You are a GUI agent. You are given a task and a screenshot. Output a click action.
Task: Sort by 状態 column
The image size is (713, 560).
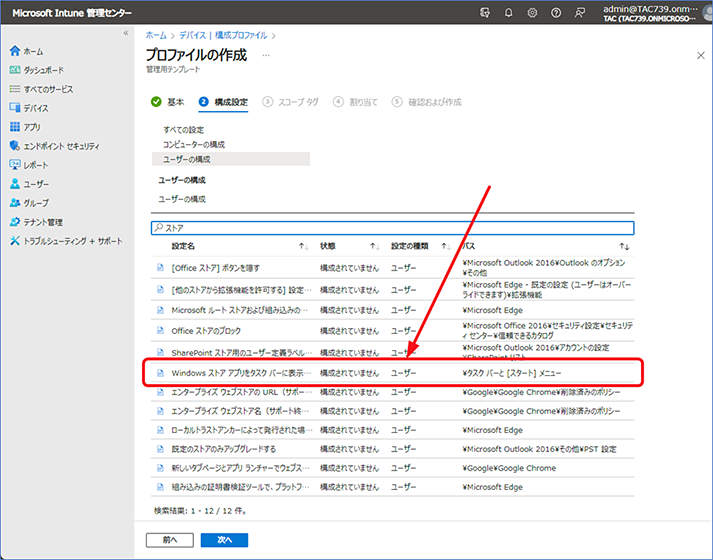click(x=327, y=246)
